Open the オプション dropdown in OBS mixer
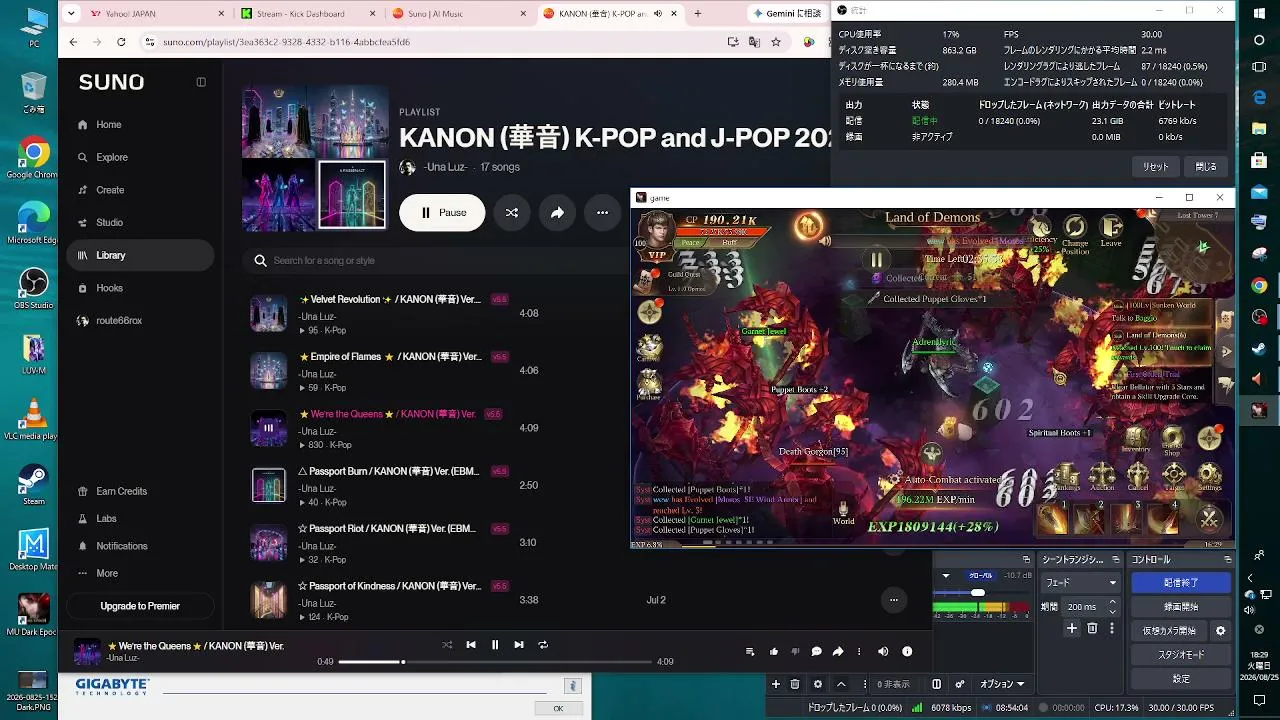The image size is (1280, 720). (x=1001, y=684)
